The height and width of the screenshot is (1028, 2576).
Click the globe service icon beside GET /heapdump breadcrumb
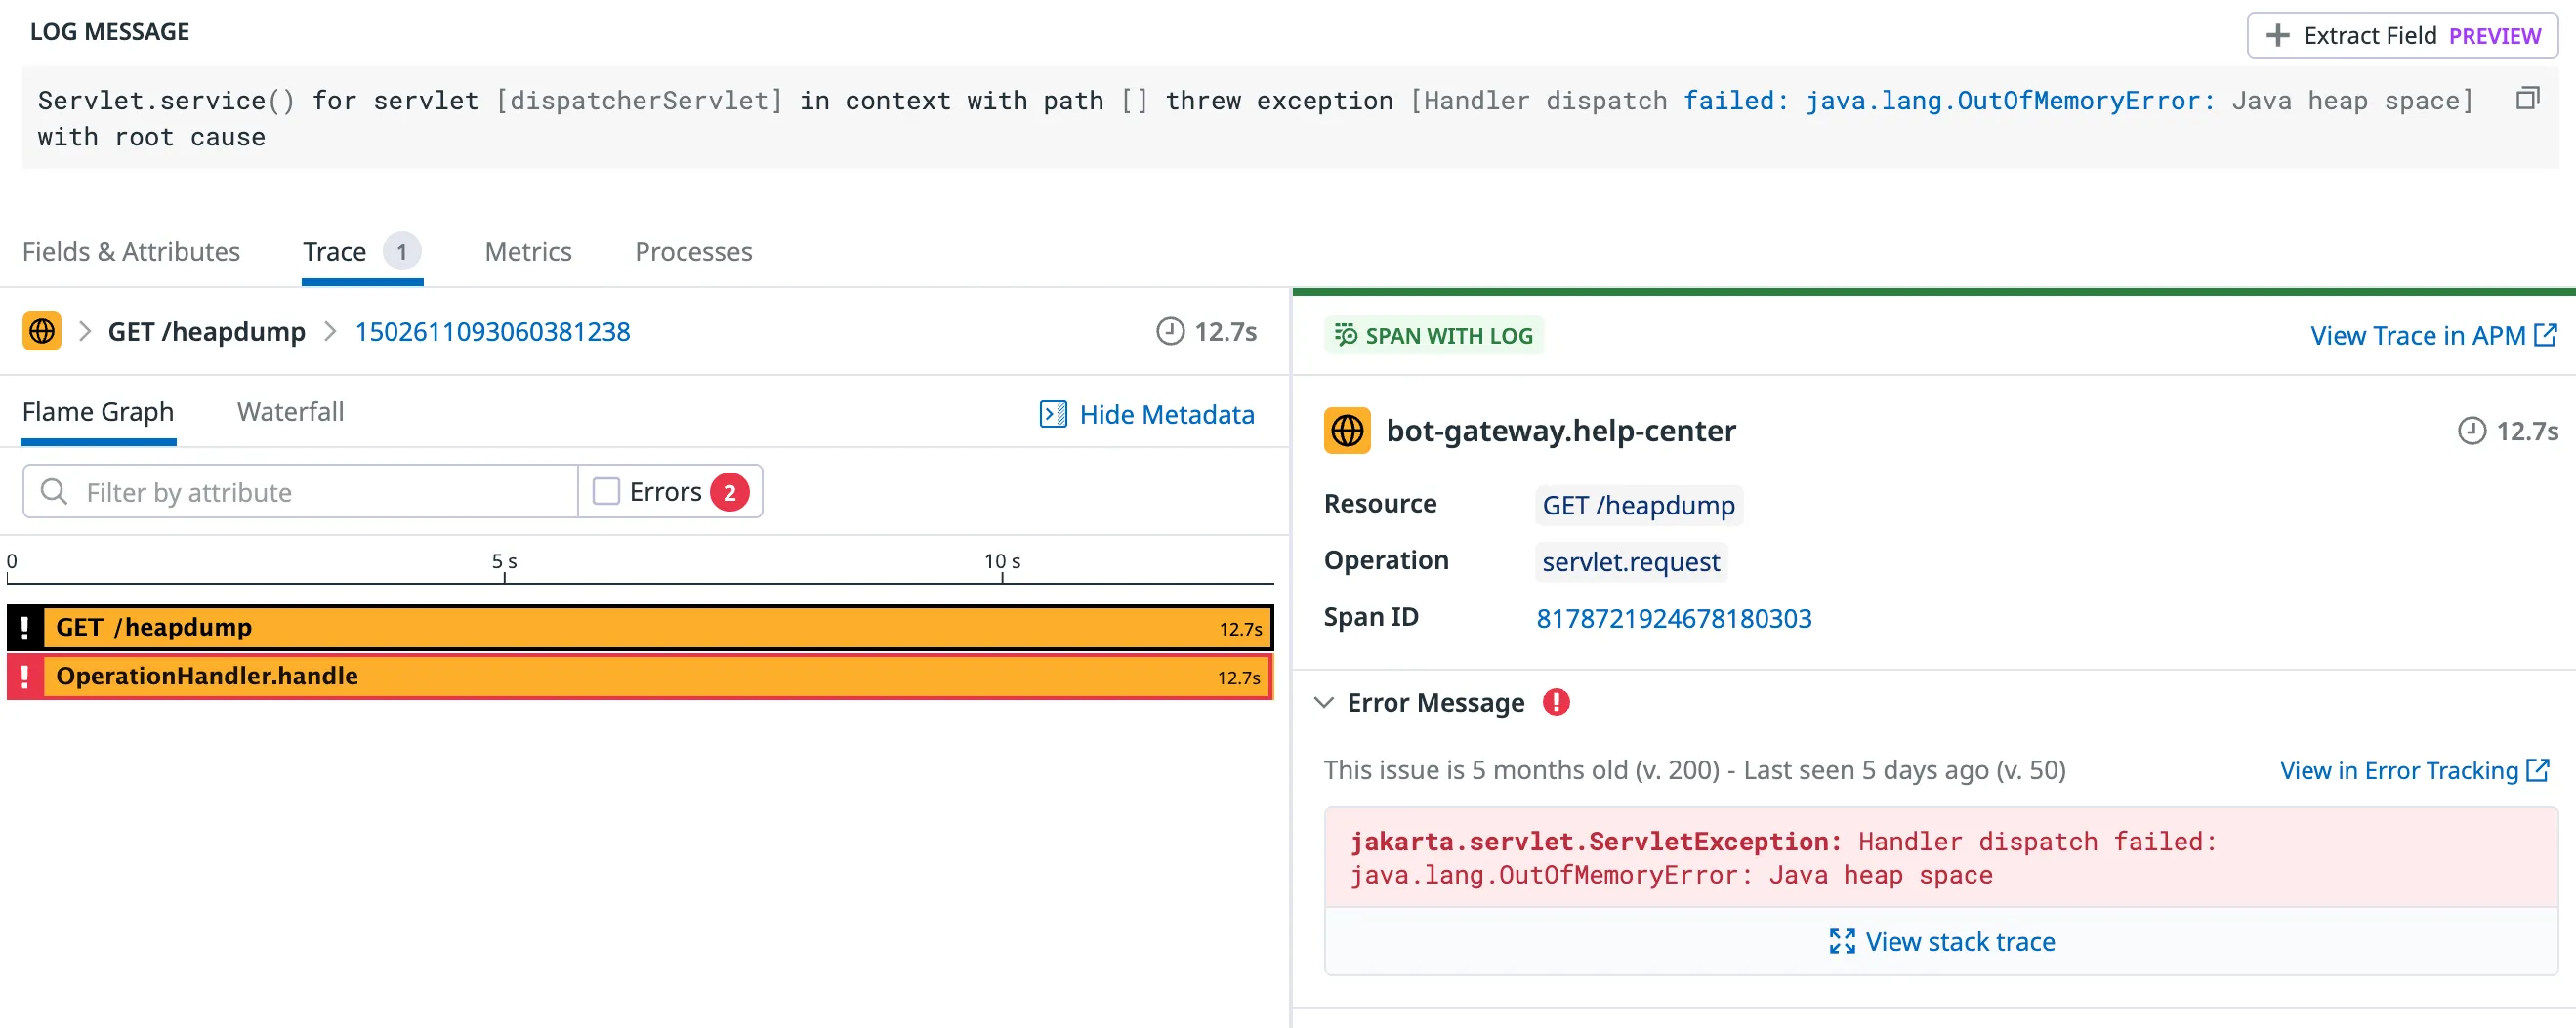[42, 331]
